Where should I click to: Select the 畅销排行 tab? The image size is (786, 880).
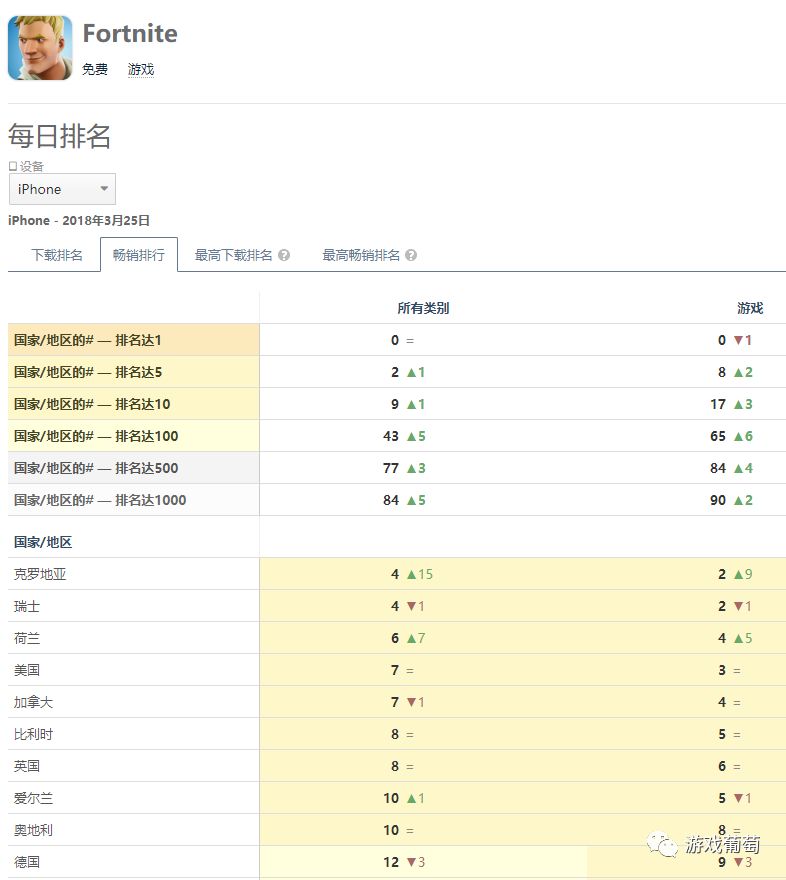[139, 255]
